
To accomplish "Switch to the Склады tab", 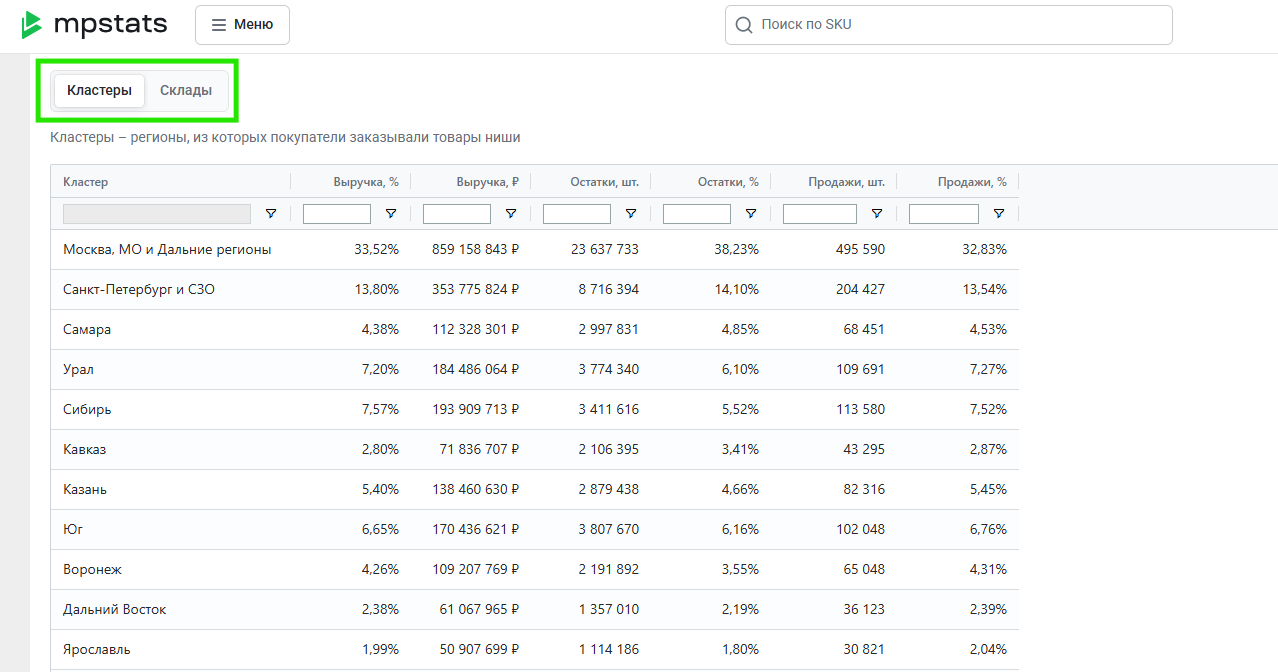I will [186, 91].
